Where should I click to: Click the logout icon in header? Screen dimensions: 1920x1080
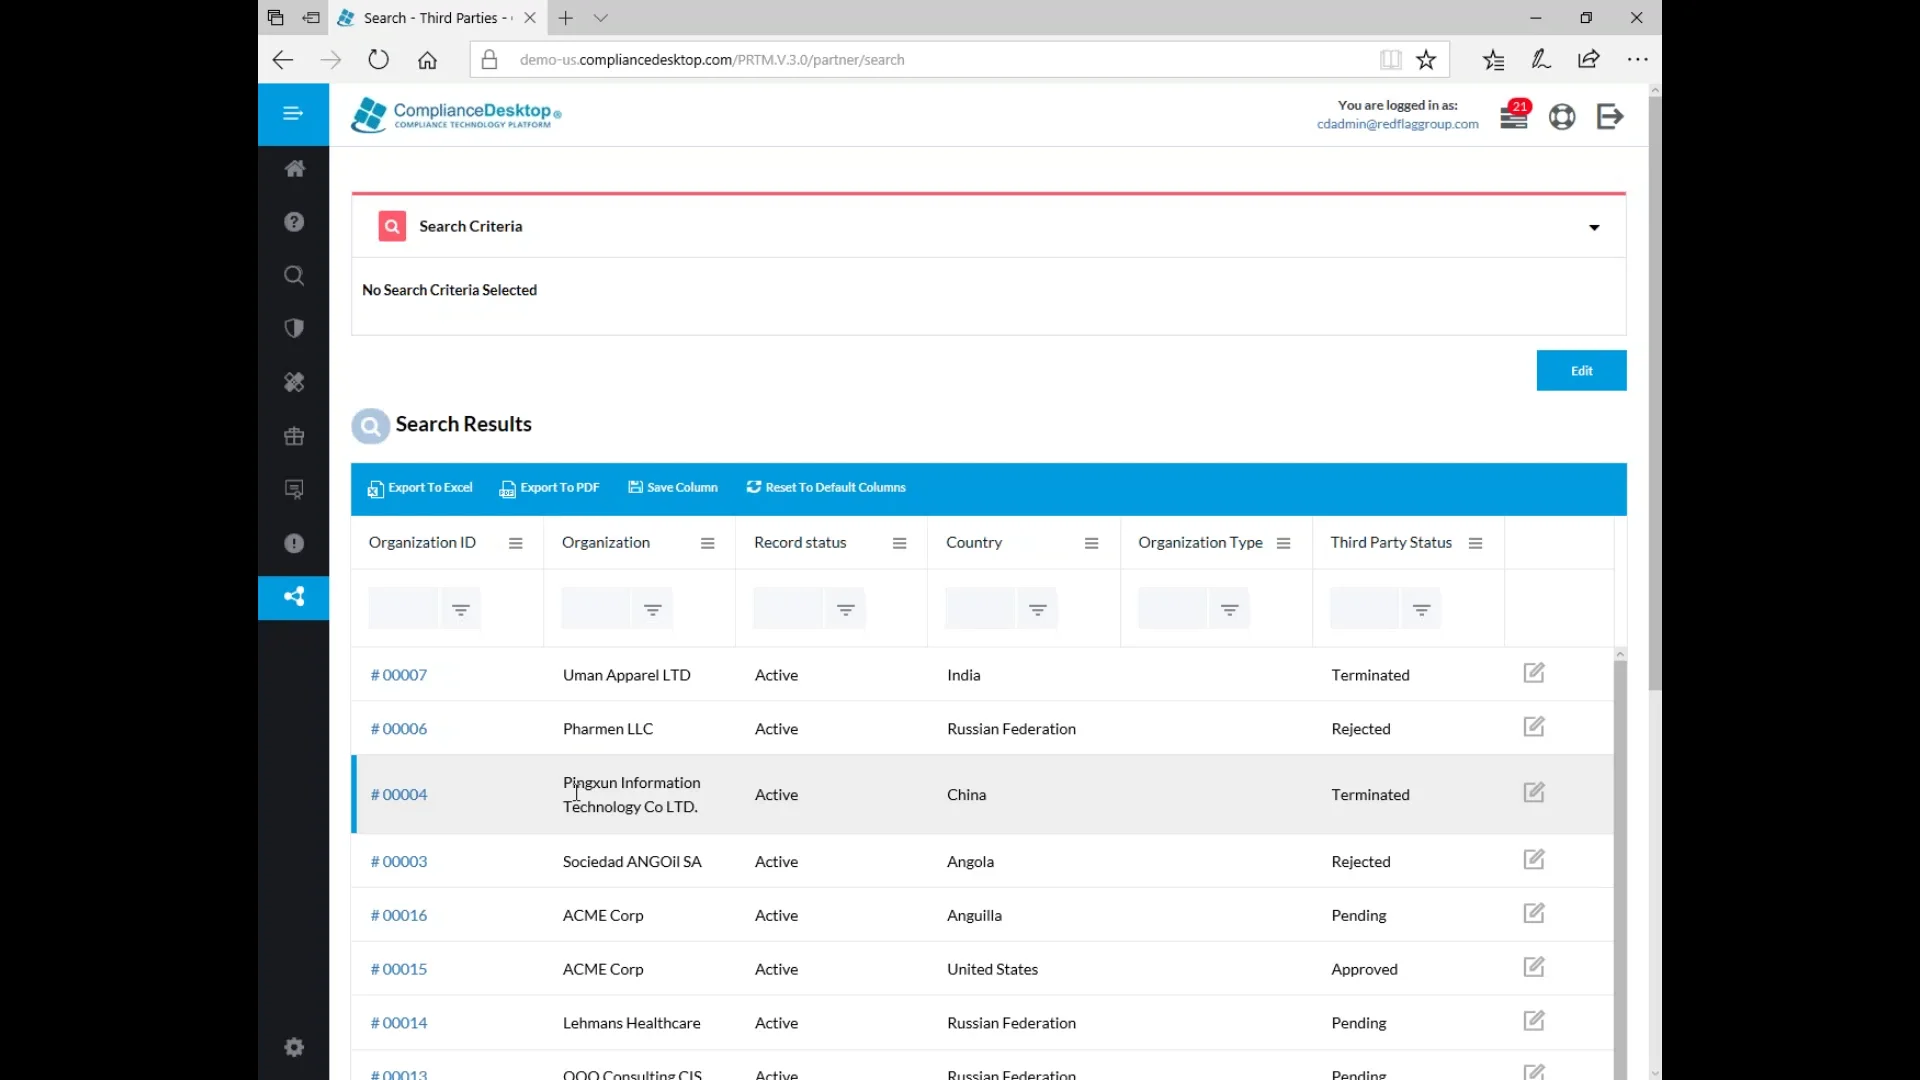[1609, 117]
